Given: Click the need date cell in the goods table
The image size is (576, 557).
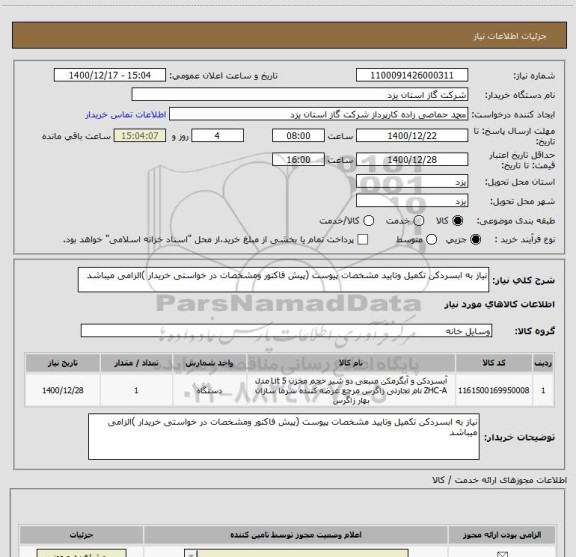Looking at the screenshot, I should [x=63, y=390].
